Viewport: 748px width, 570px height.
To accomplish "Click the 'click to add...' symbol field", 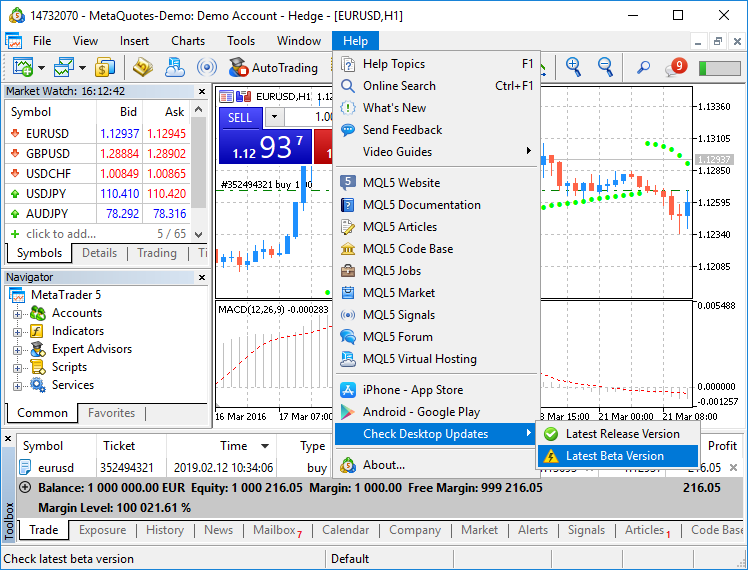I will (61, 234).
